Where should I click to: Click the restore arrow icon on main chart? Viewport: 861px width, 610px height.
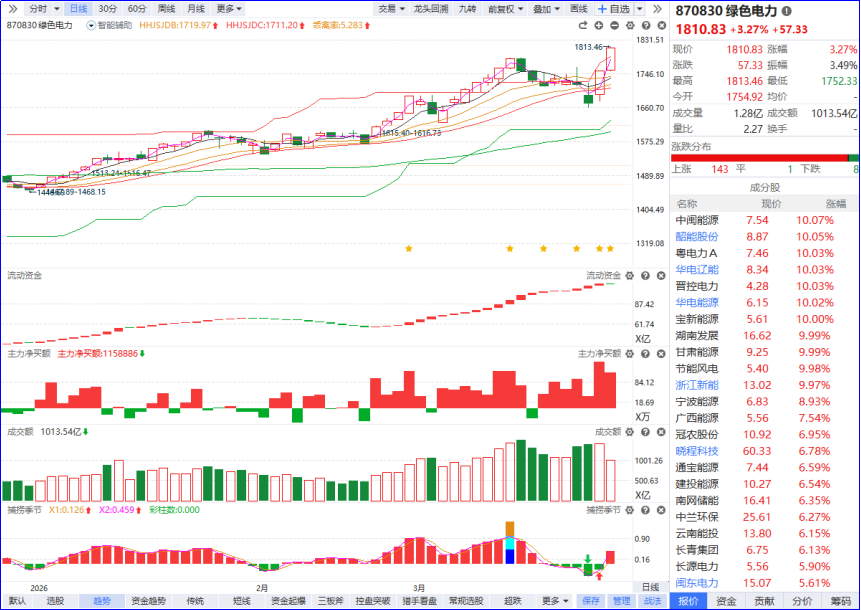(583, 25)
